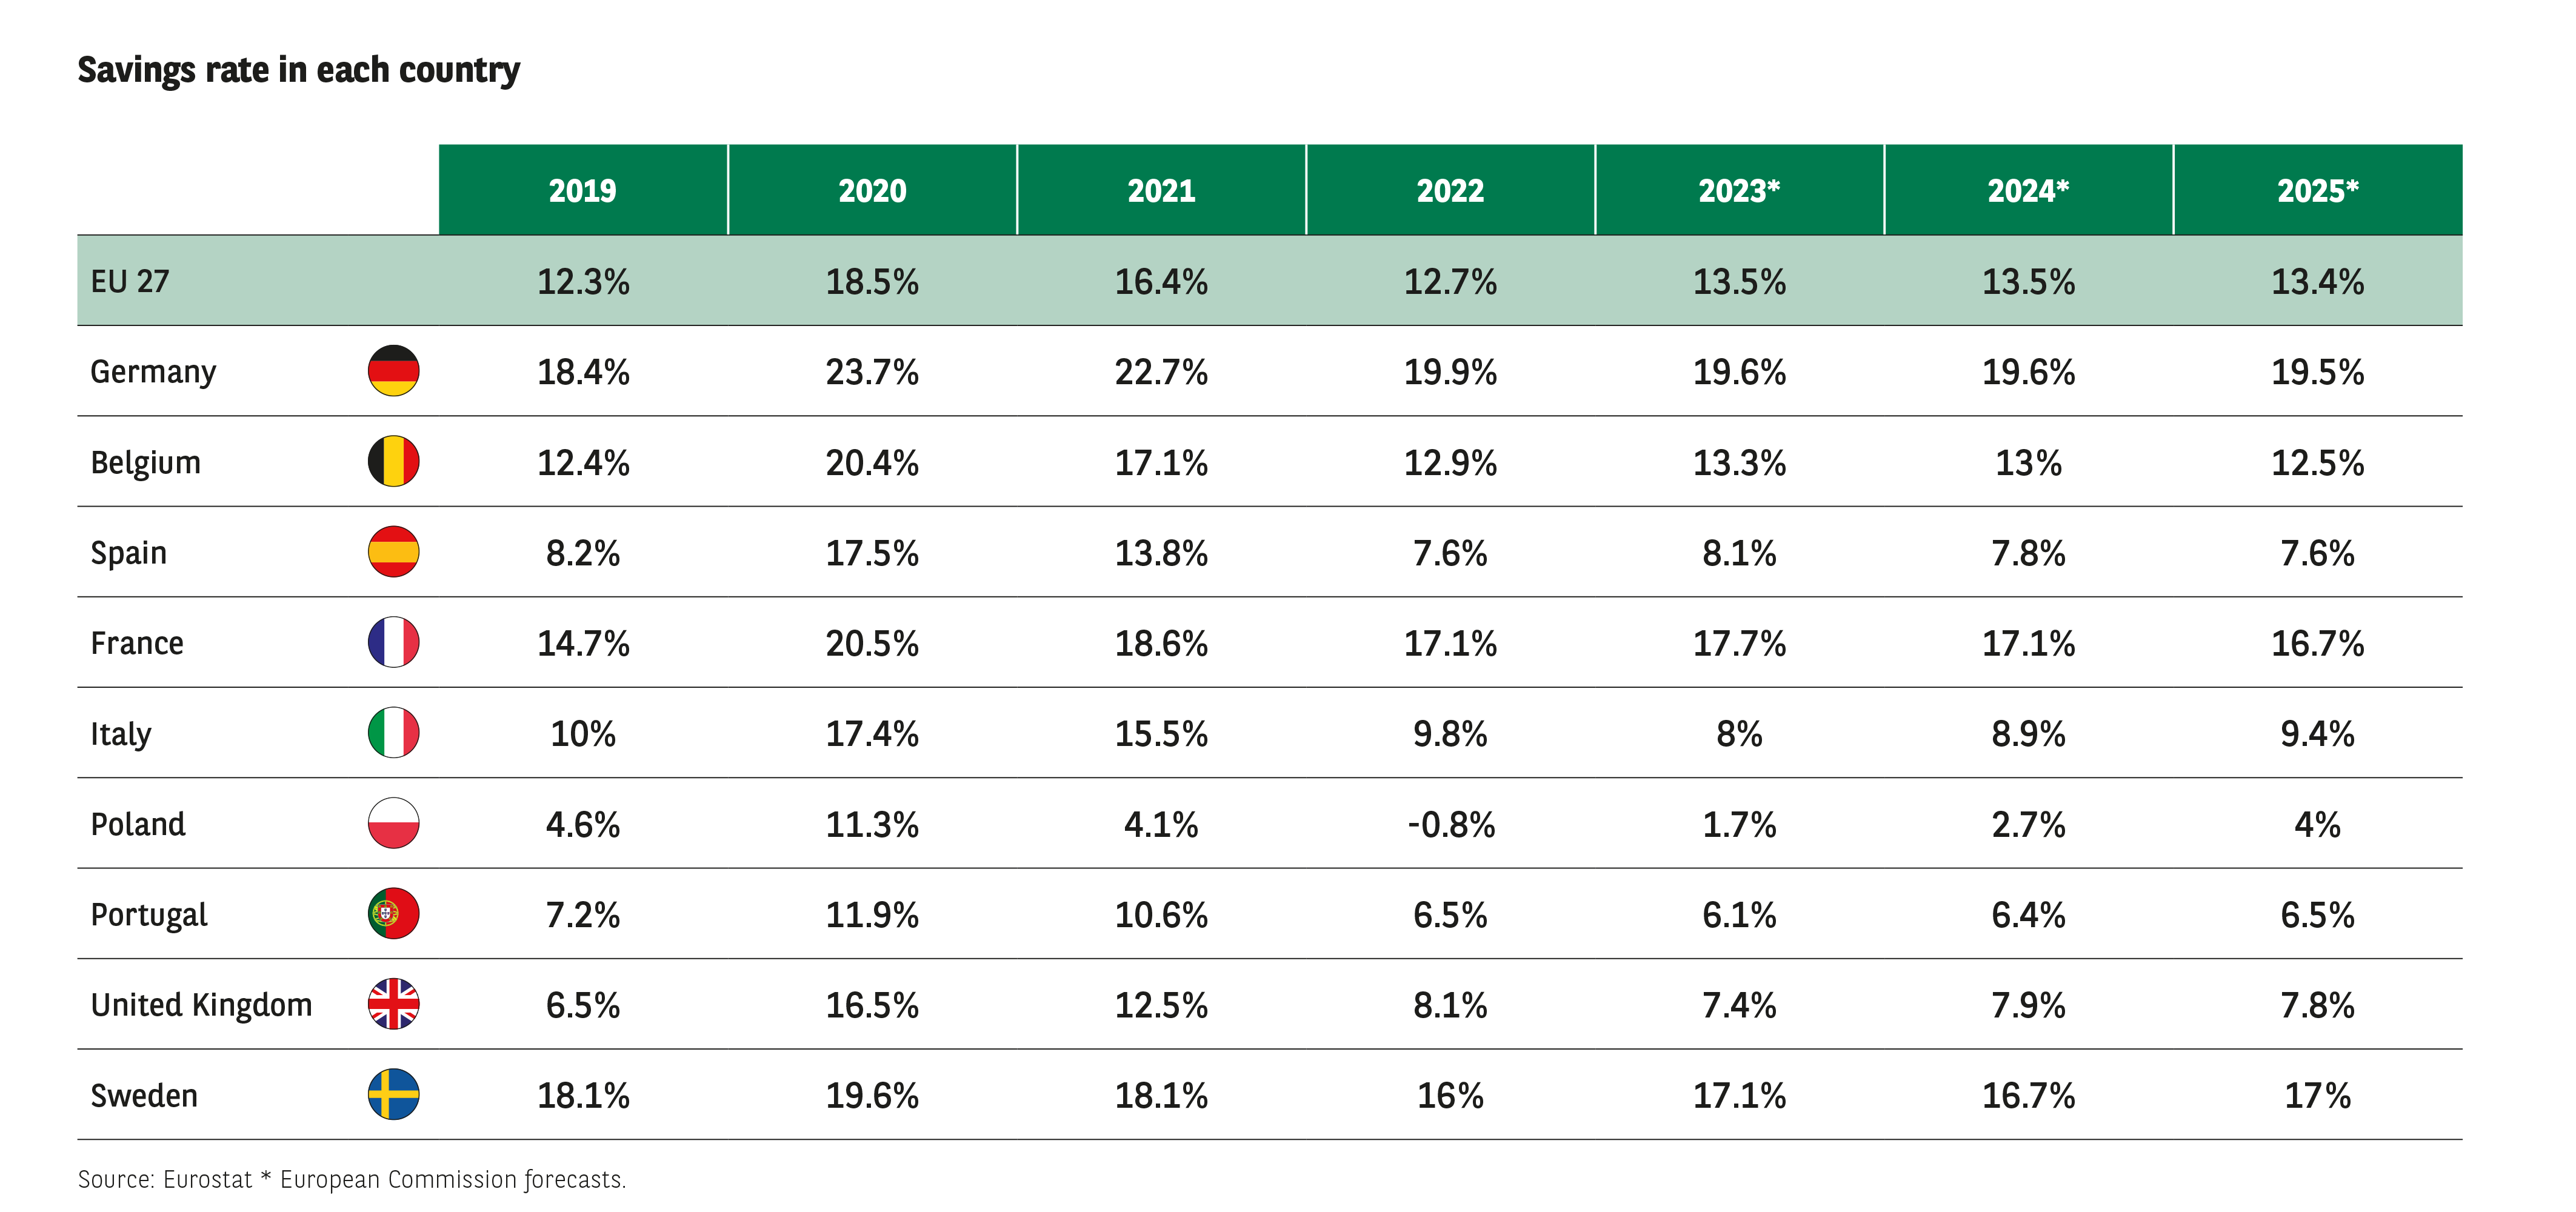The image size is (2576, 1212).
Task: Select the 2022 column header
Action: (1450, 190)
